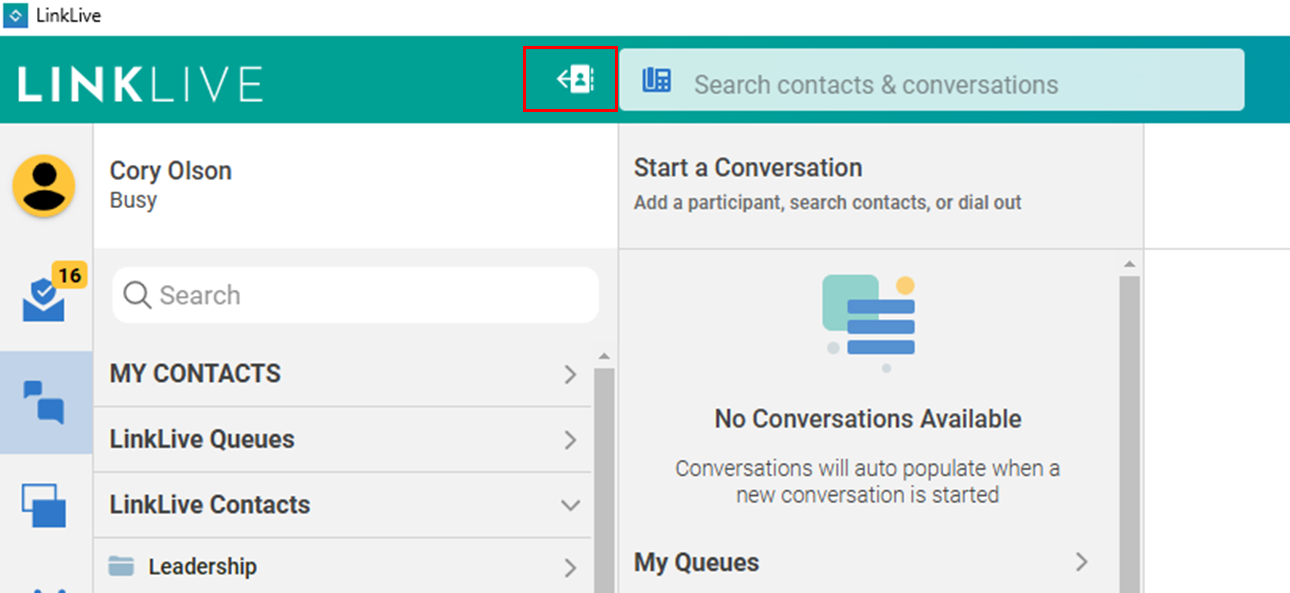Open the inbox icon with 16 badge

45,299
